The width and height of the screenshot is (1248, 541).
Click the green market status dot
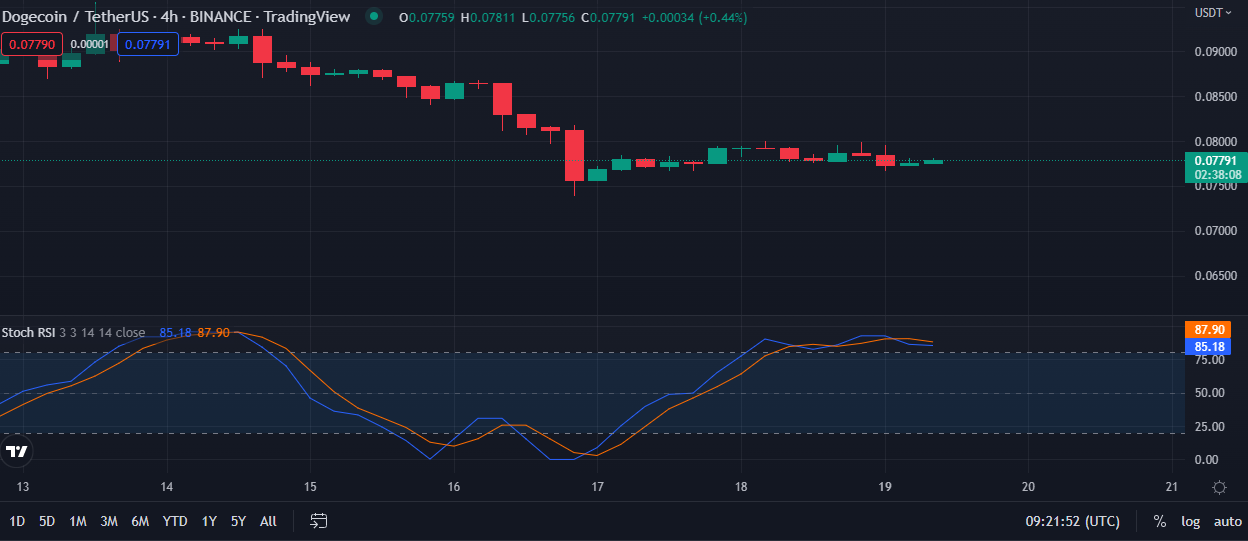(374, 16)
